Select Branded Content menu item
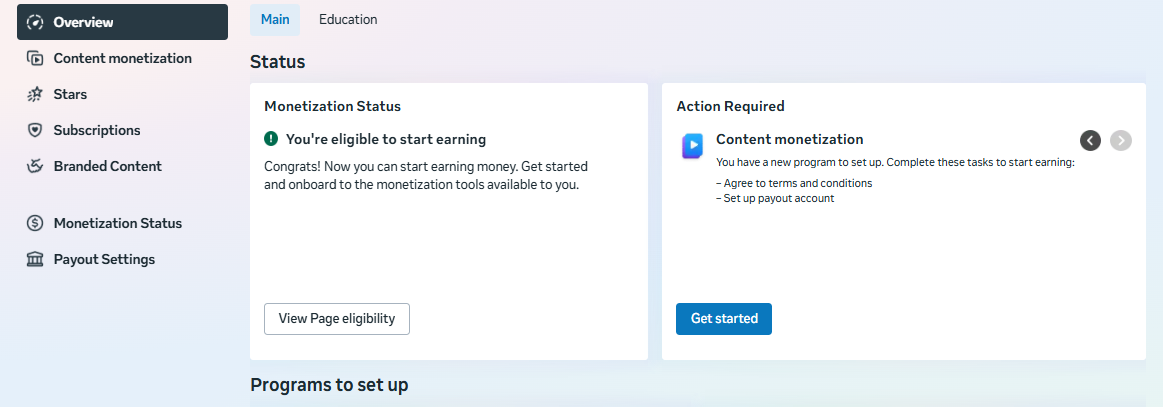Image resolution: width=1163 pixels, height=407 pixels. click(107, 166)
